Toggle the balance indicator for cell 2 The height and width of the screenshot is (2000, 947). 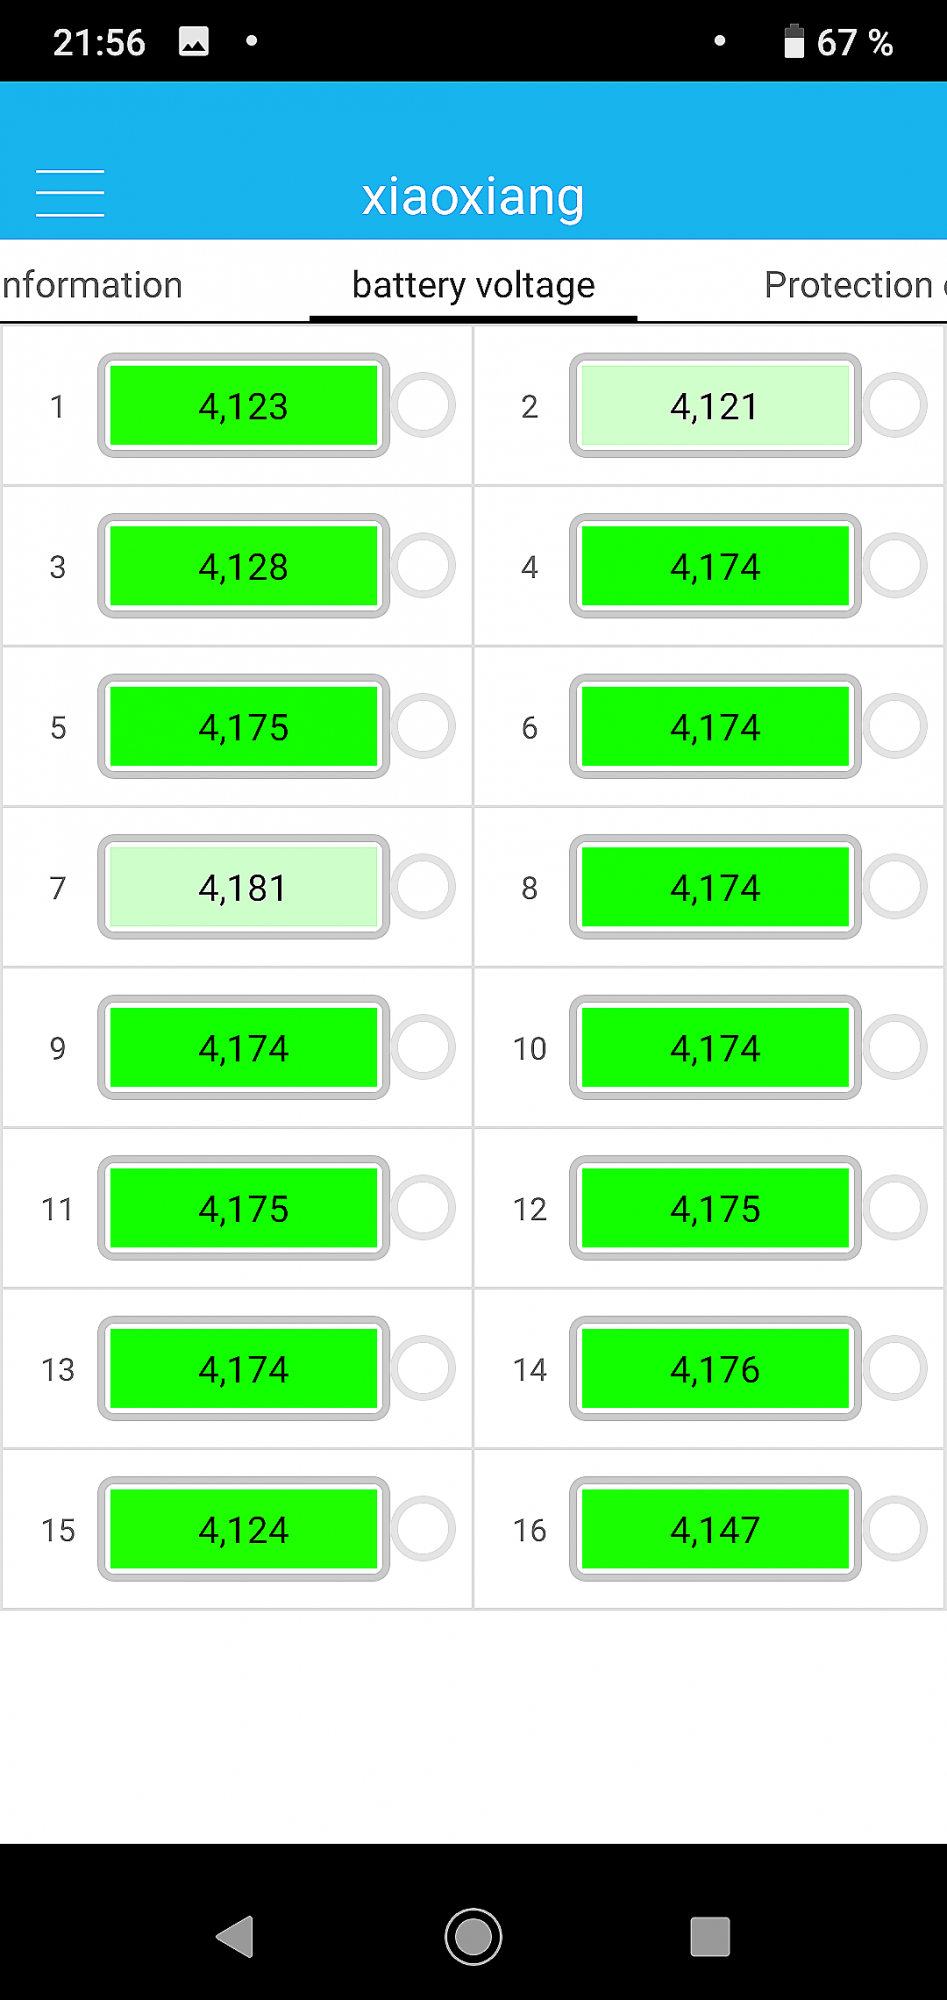point(895,405)
